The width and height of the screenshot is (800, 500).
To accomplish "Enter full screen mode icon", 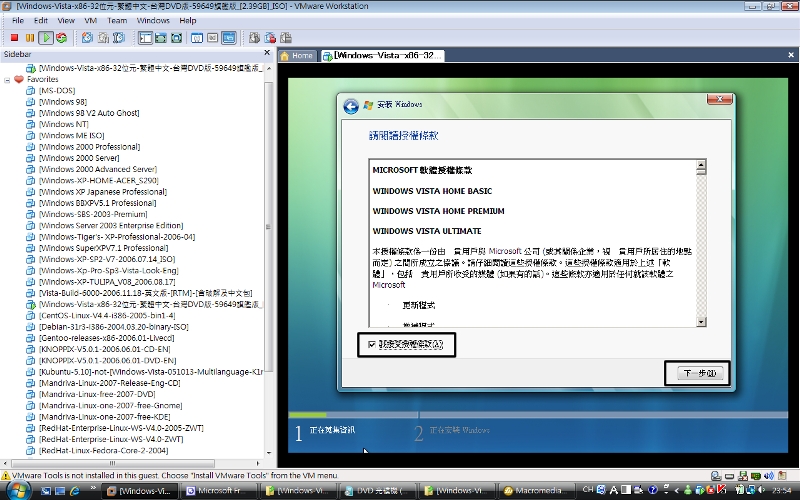I will 177,38.
